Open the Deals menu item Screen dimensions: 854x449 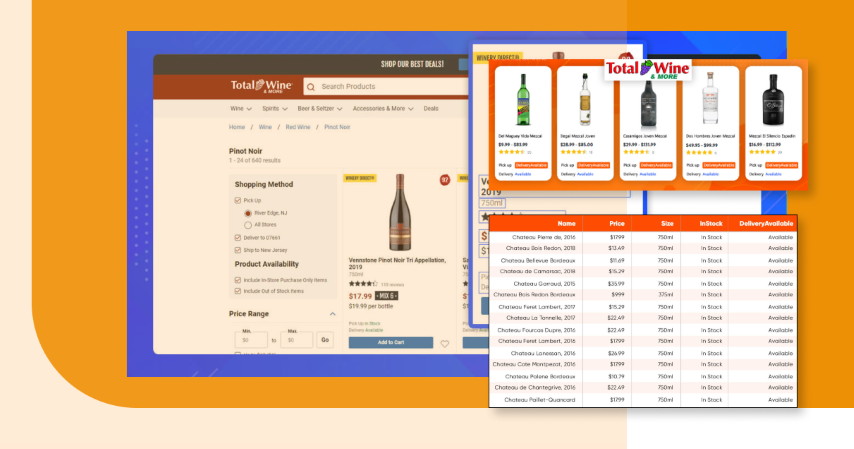click(431, 108)
